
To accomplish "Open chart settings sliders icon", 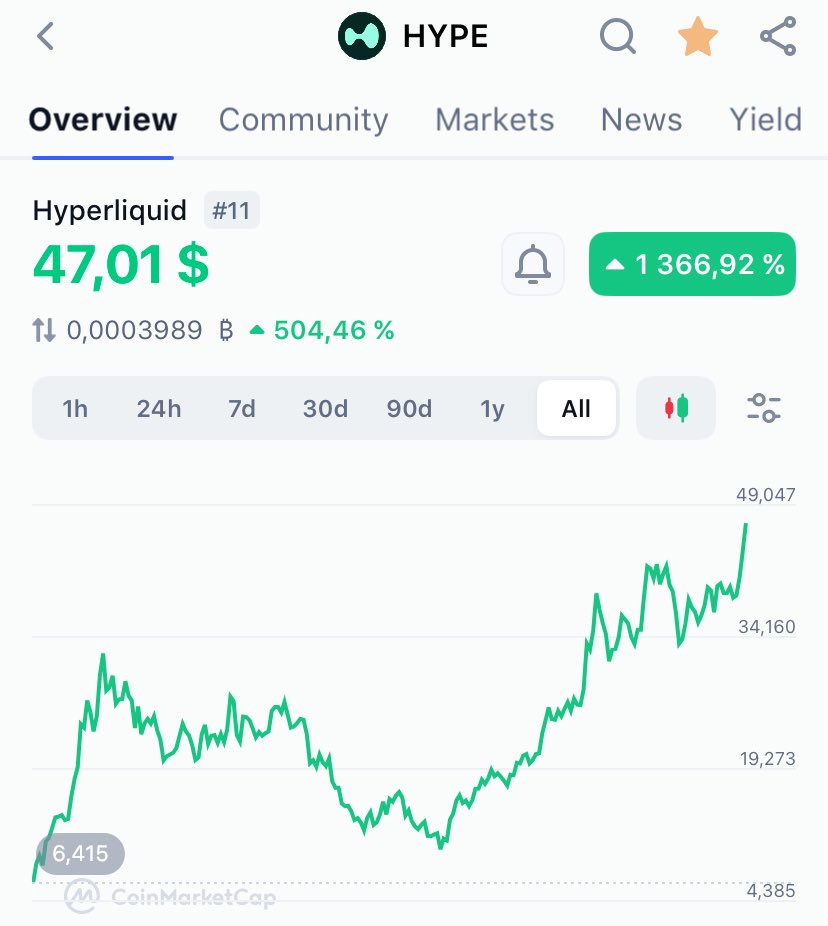I will coord(764,408).
